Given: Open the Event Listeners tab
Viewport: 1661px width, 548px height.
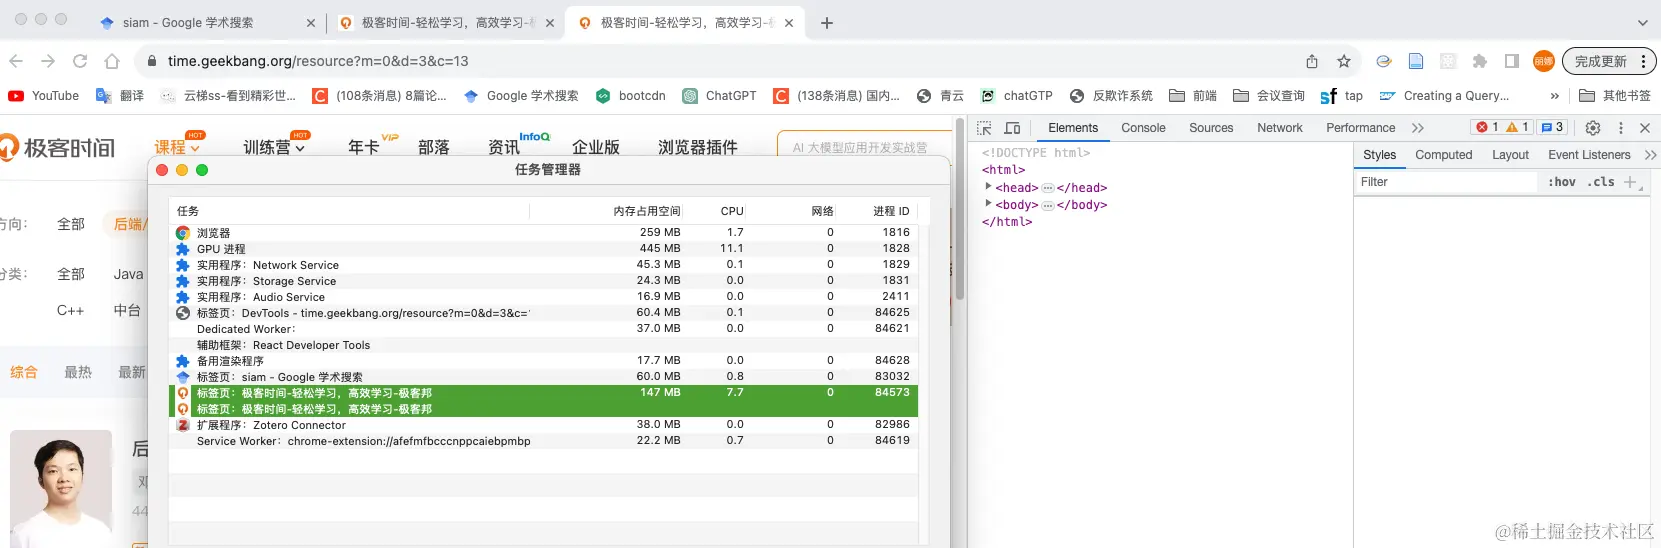Looking at the screenshot, I should [1589, 155].
